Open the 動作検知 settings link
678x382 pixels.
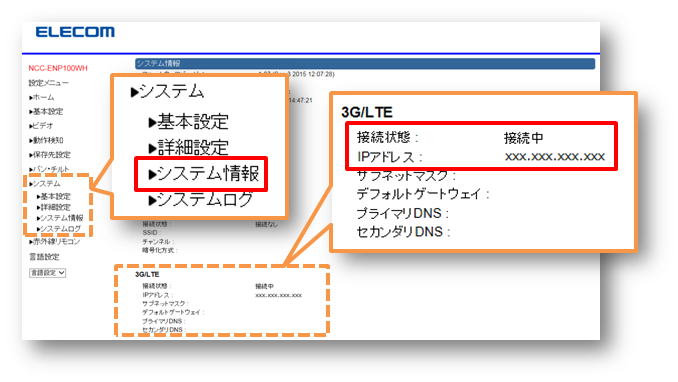(46, 140)
